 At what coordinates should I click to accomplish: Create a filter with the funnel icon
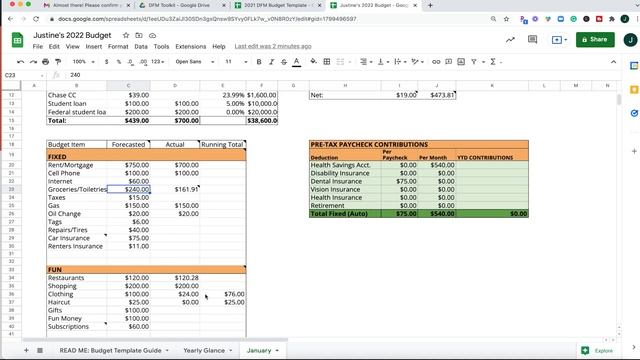pos(474,62)
